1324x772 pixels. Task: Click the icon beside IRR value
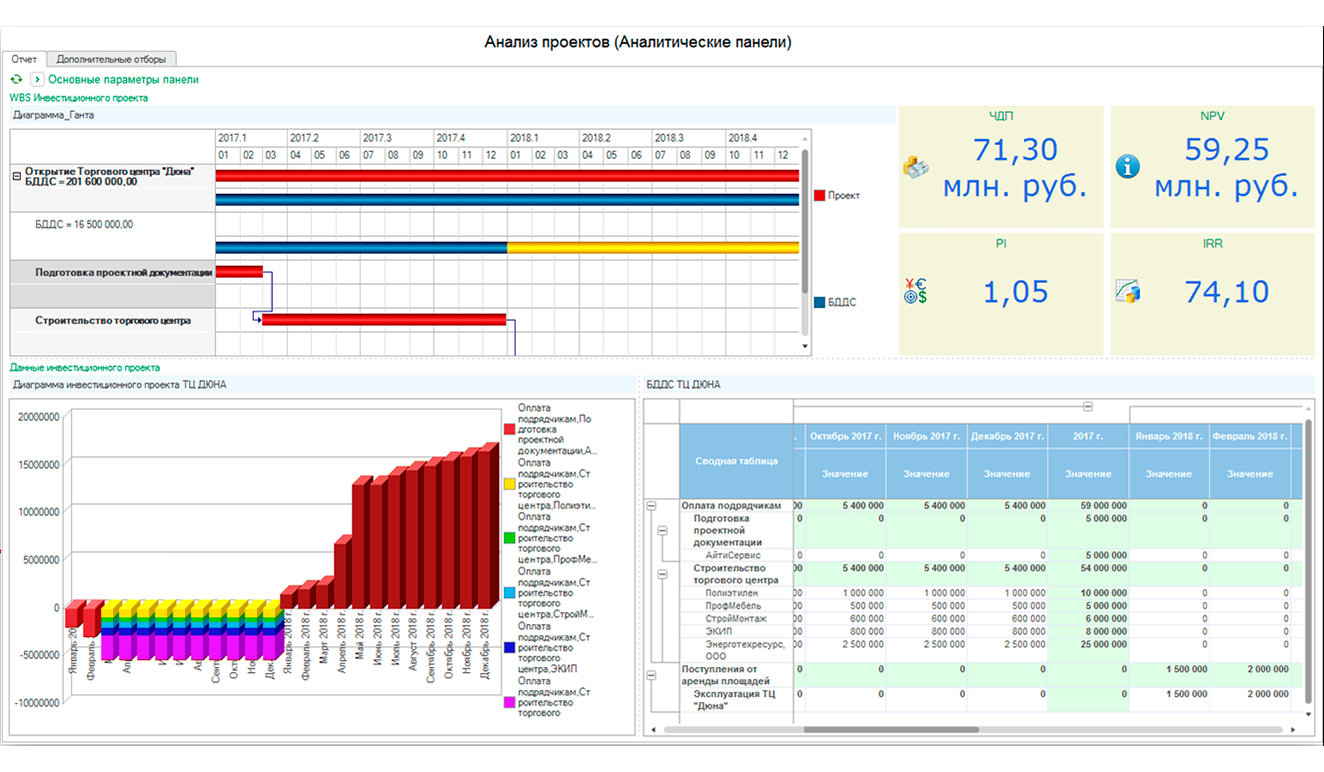[1128, 291]
